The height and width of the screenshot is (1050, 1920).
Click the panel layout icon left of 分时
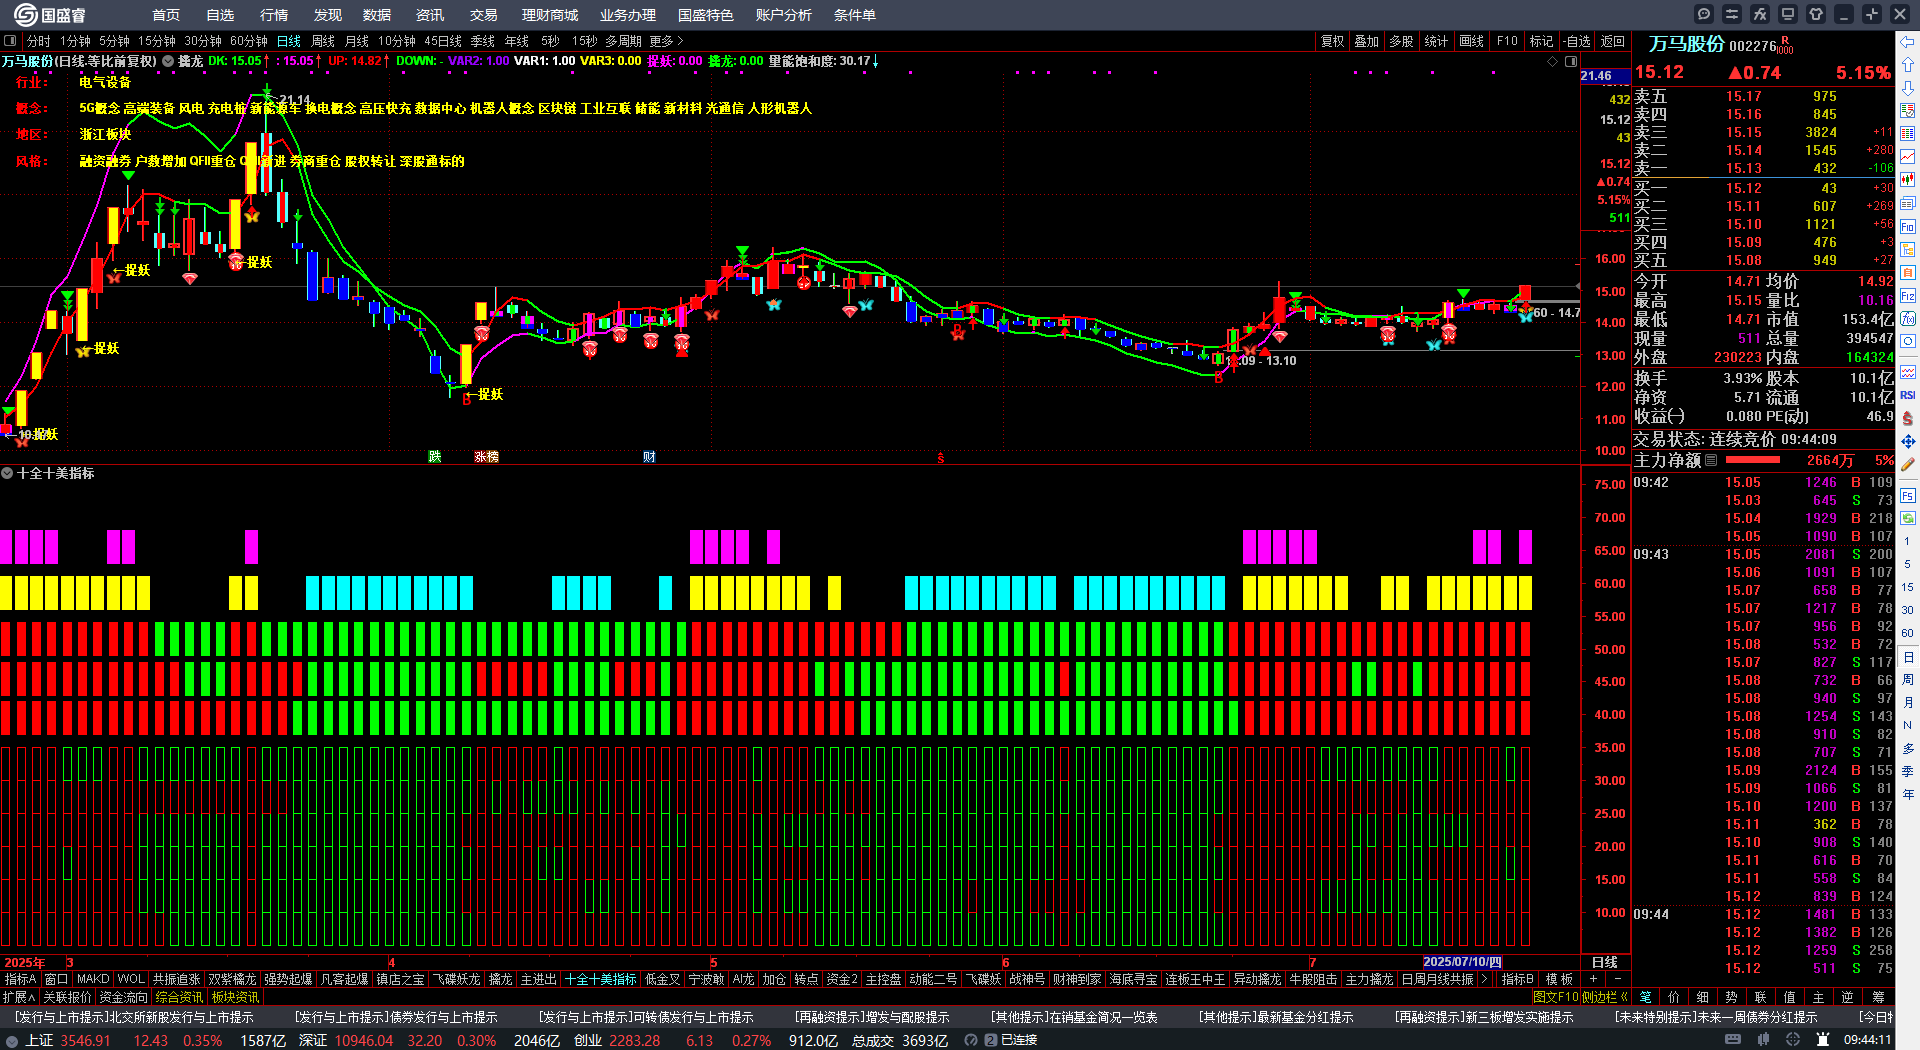tap(10, 41)
